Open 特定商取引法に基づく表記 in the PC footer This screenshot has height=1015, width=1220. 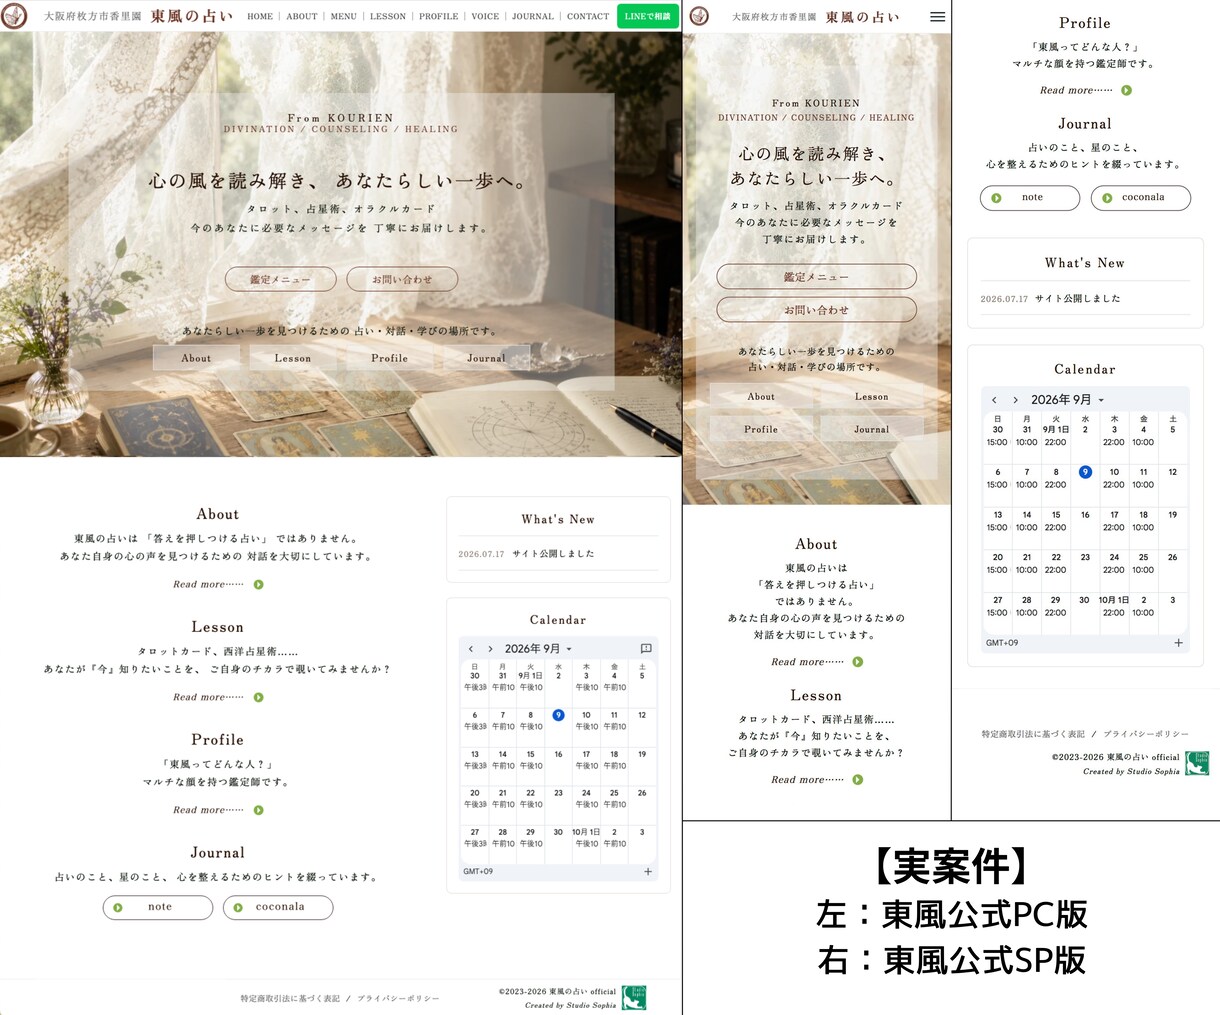tap(290, 999)
